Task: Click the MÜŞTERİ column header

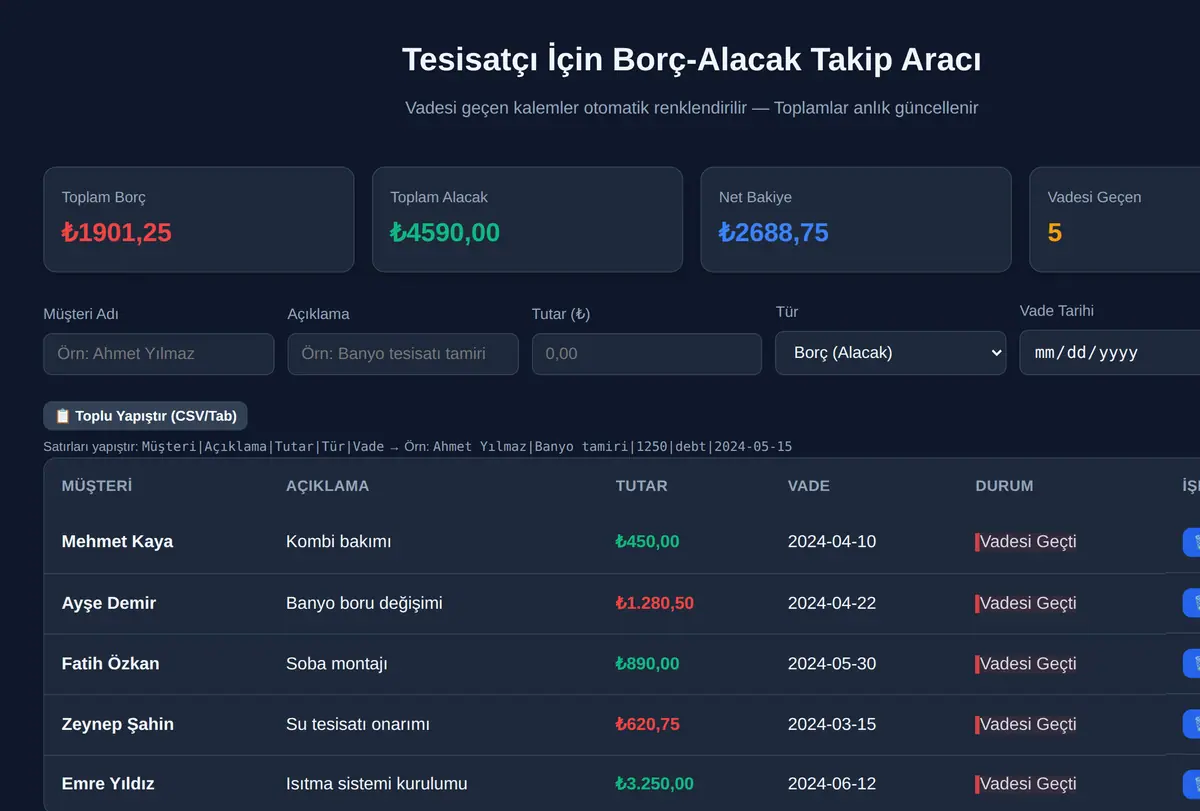Action: point(97,486)
